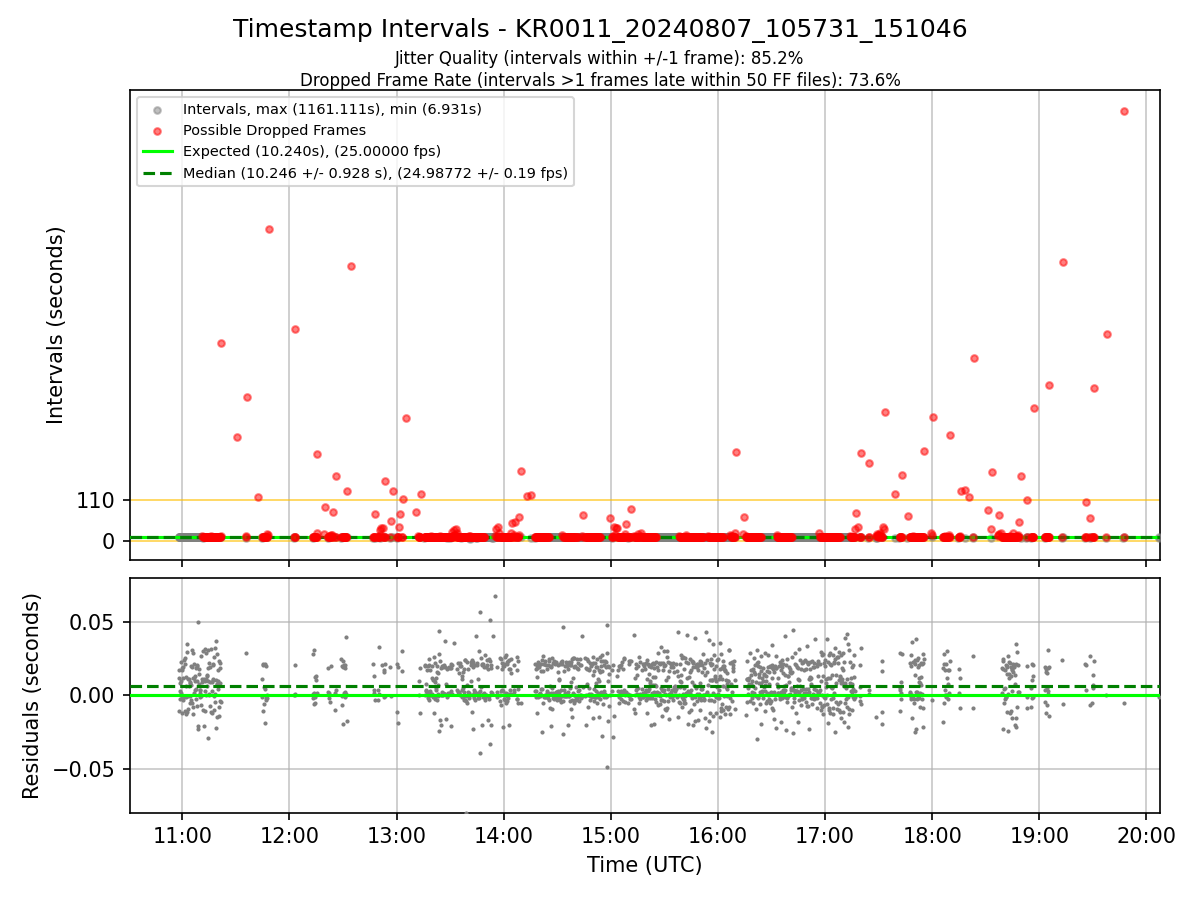
Task: Click the 19:00 time tick label
Action: (1039, 834)
